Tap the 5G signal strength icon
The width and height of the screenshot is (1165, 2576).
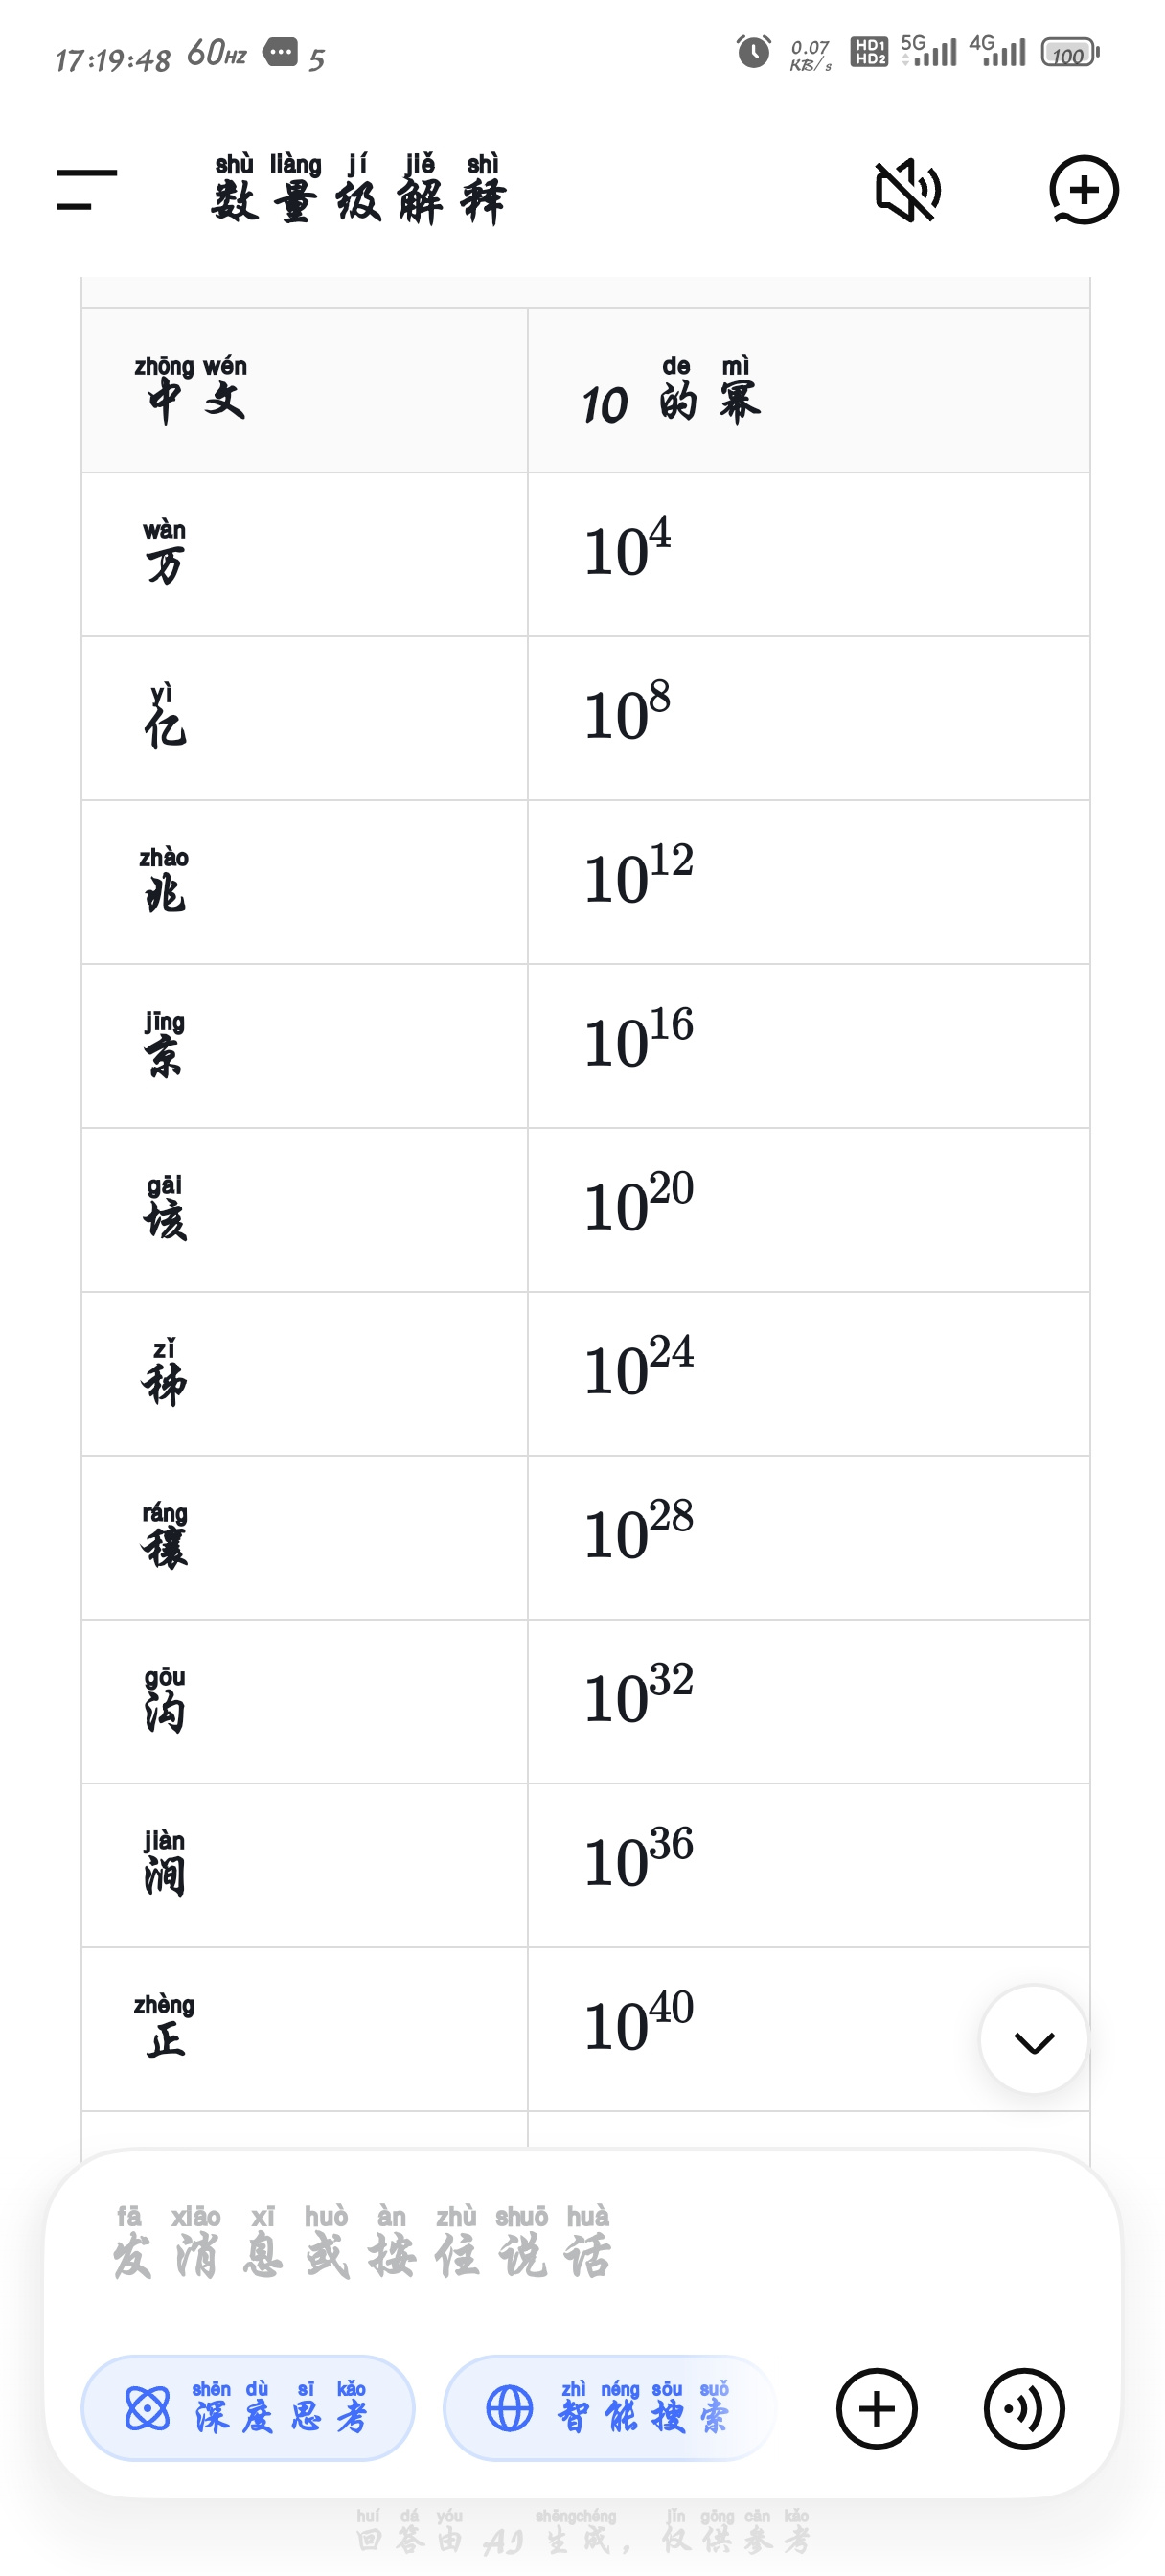(x=928, y=50)
